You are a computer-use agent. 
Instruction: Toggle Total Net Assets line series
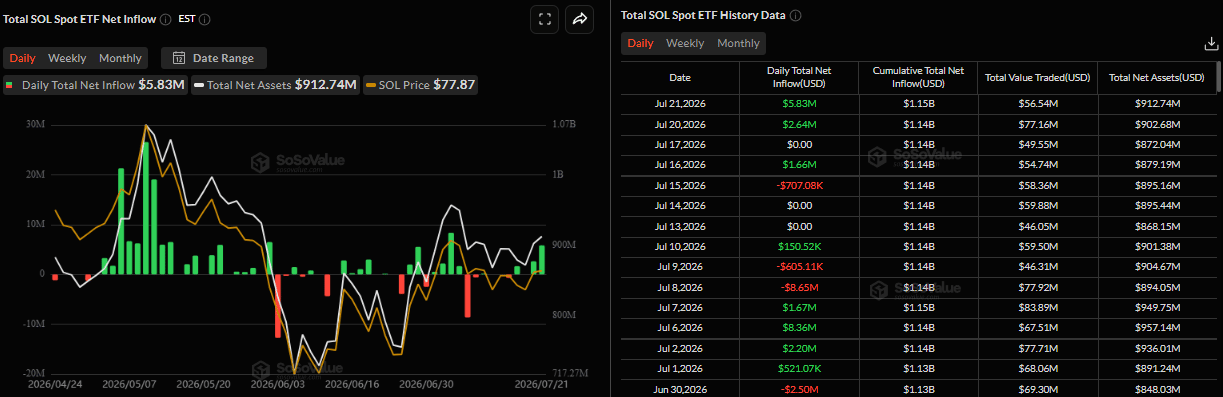[x=276, y=85]
